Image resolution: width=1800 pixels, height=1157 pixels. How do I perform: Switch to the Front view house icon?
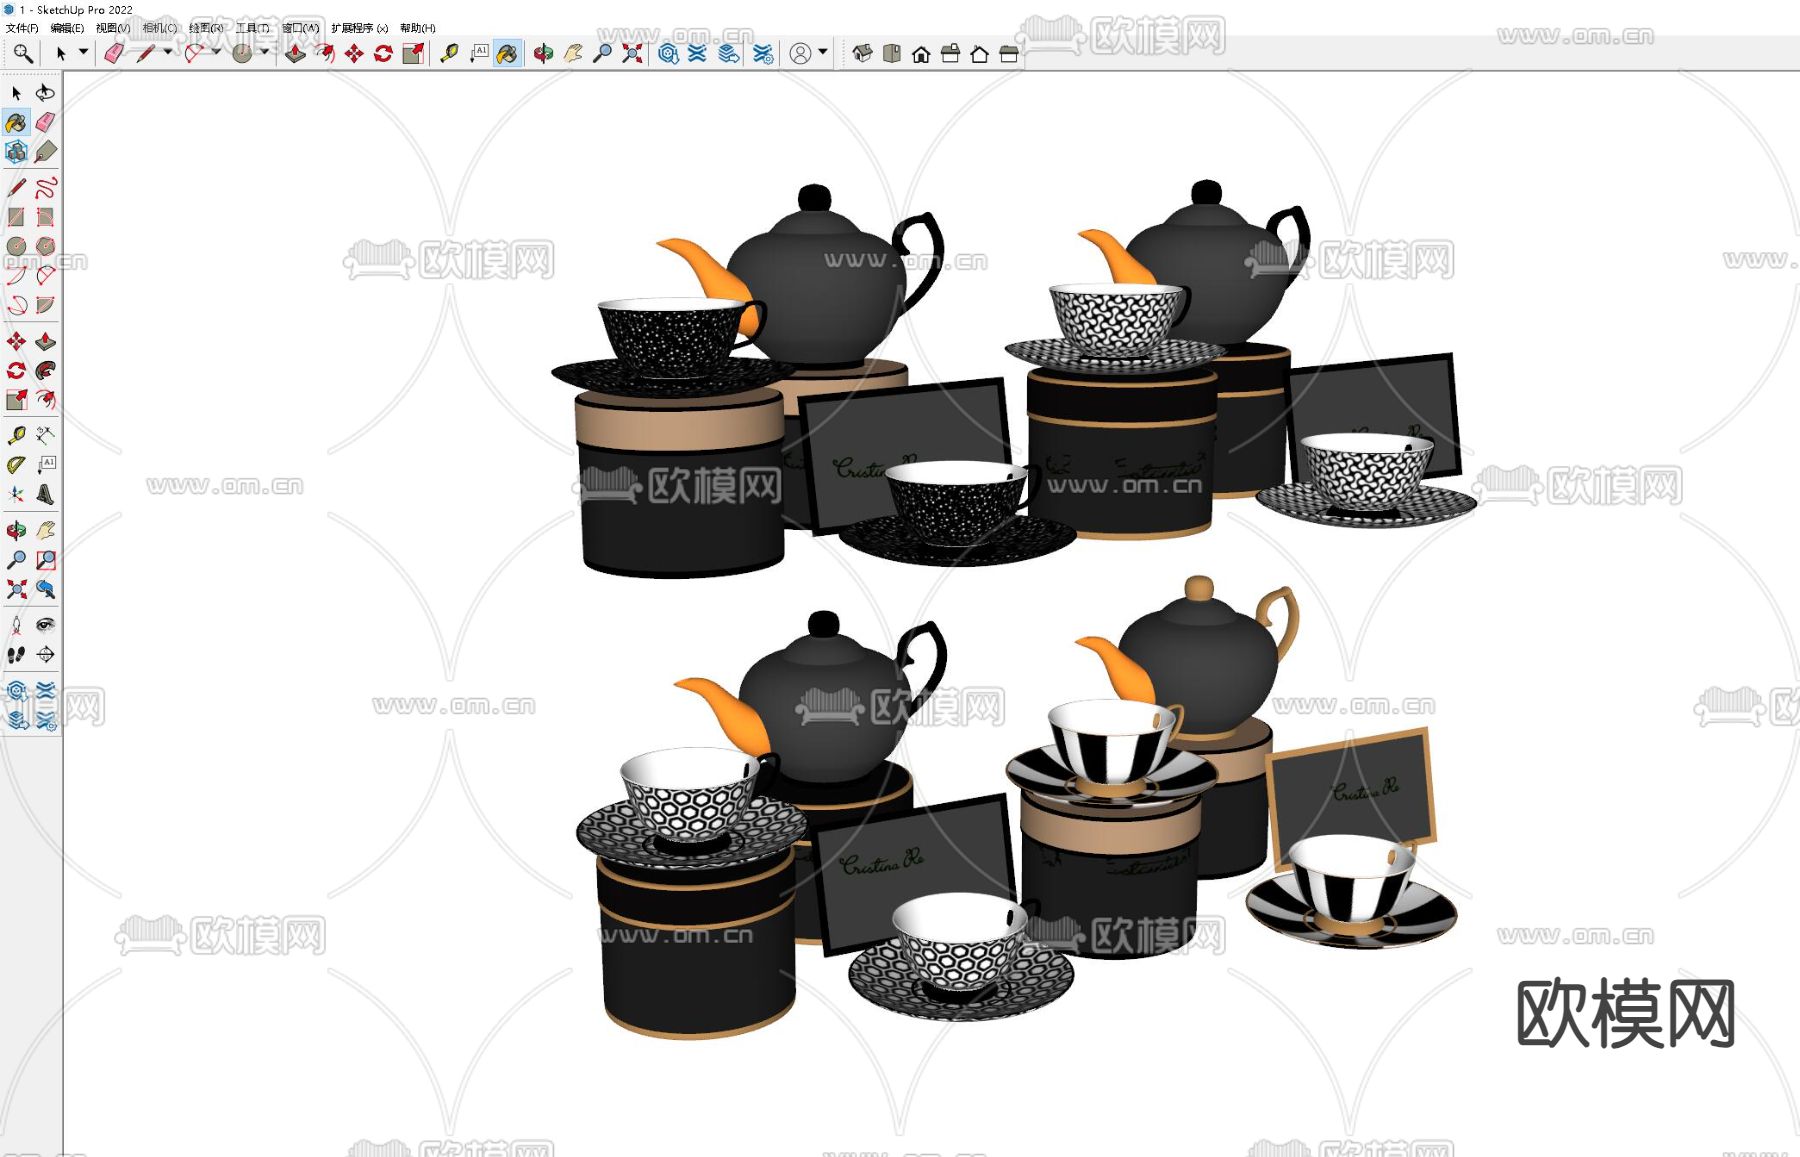pos(921,54)
